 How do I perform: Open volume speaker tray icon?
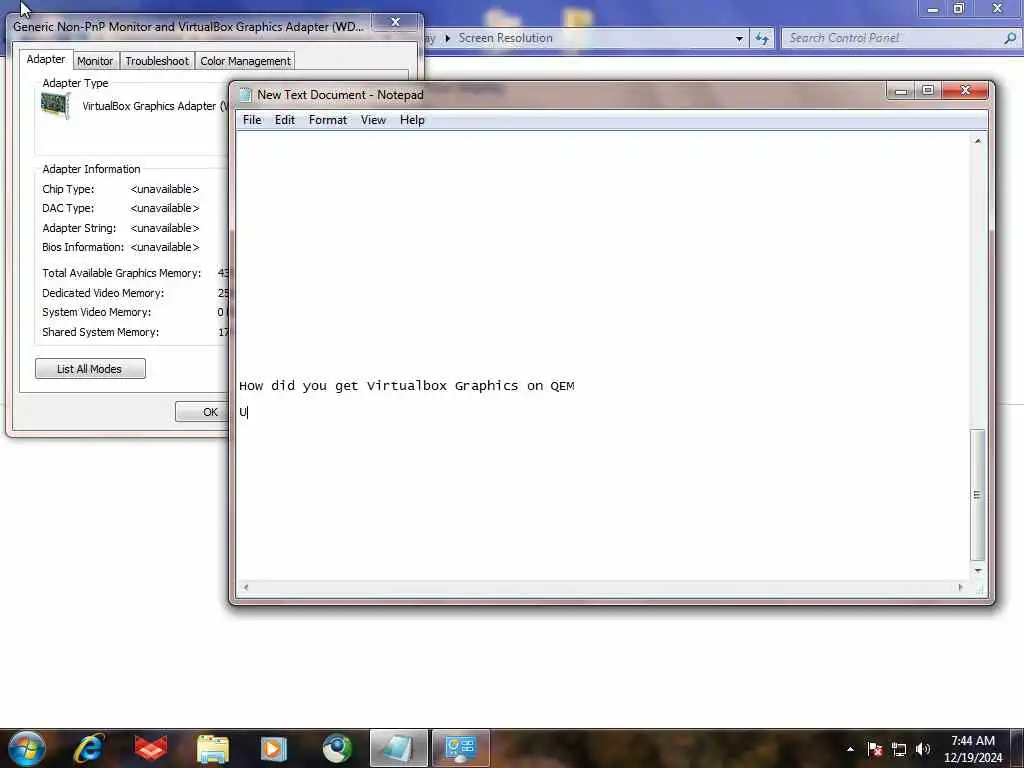pyautogui.click(x=923, y=749)
